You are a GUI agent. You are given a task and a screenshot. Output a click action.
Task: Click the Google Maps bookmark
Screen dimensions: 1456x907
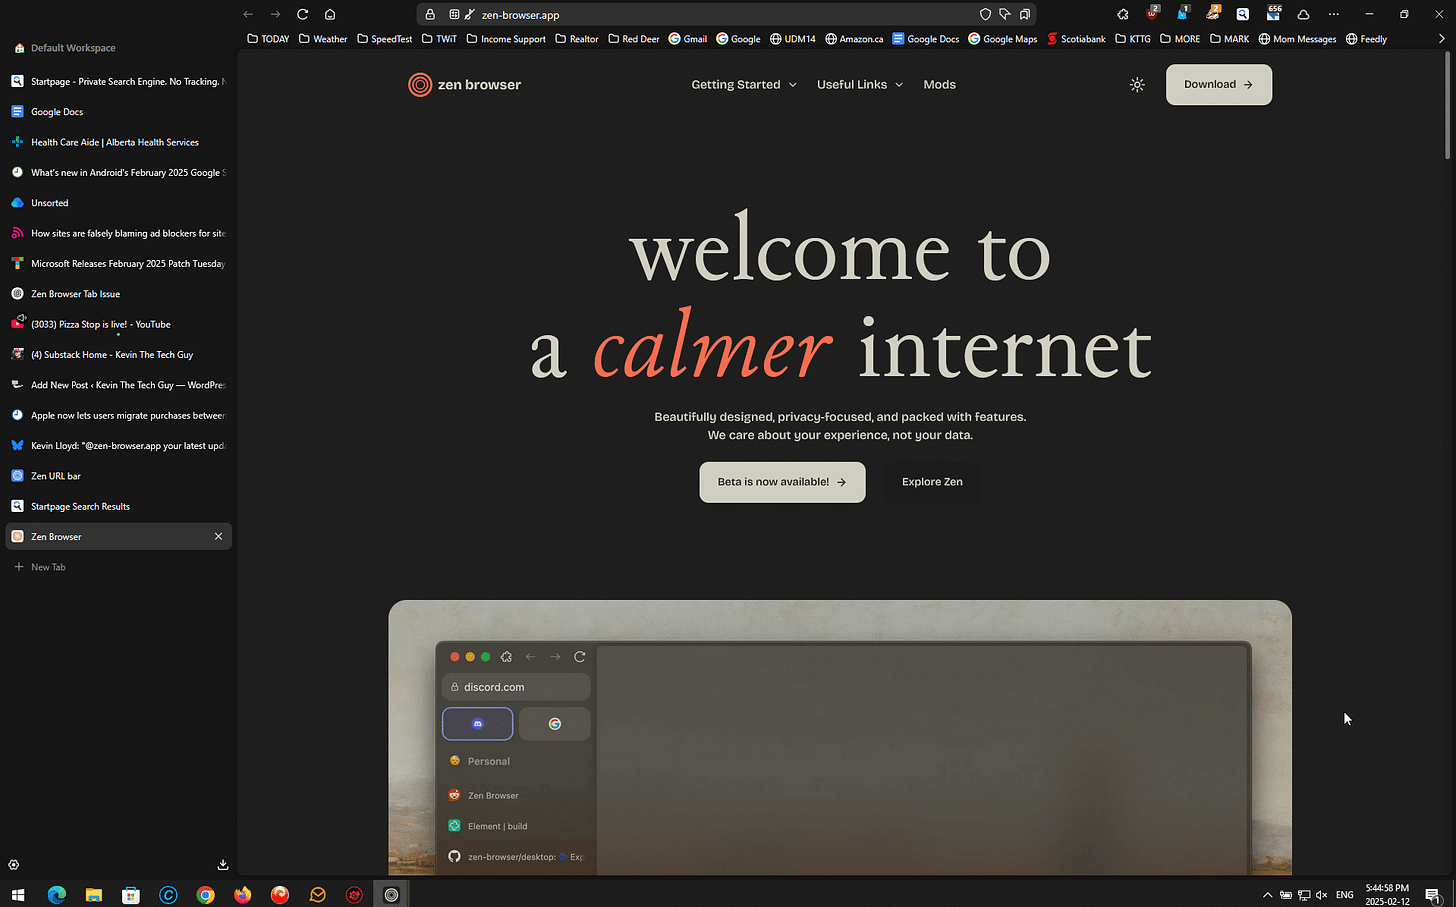click(1003, 39)
